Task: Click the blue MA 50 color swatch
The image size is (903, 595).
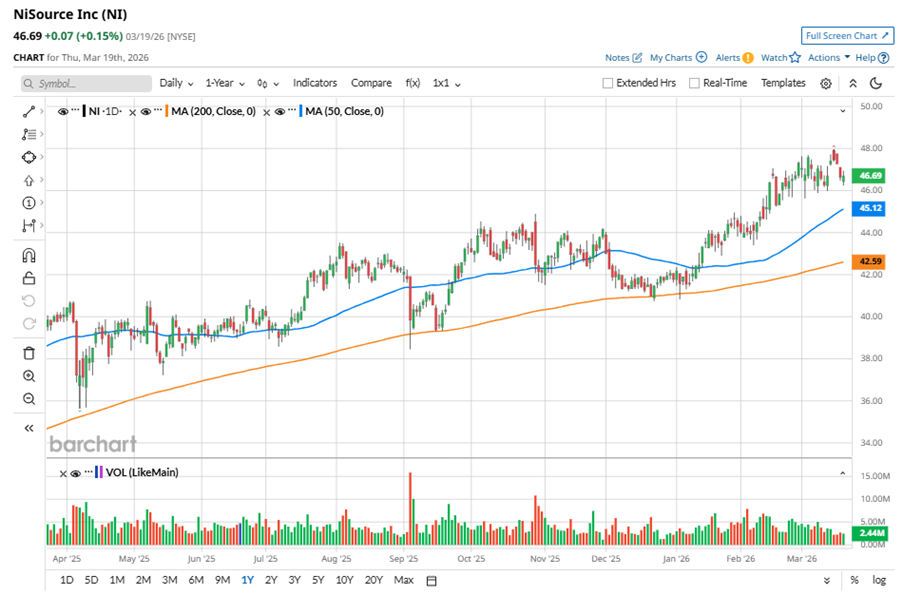Action: click(299, 111)
